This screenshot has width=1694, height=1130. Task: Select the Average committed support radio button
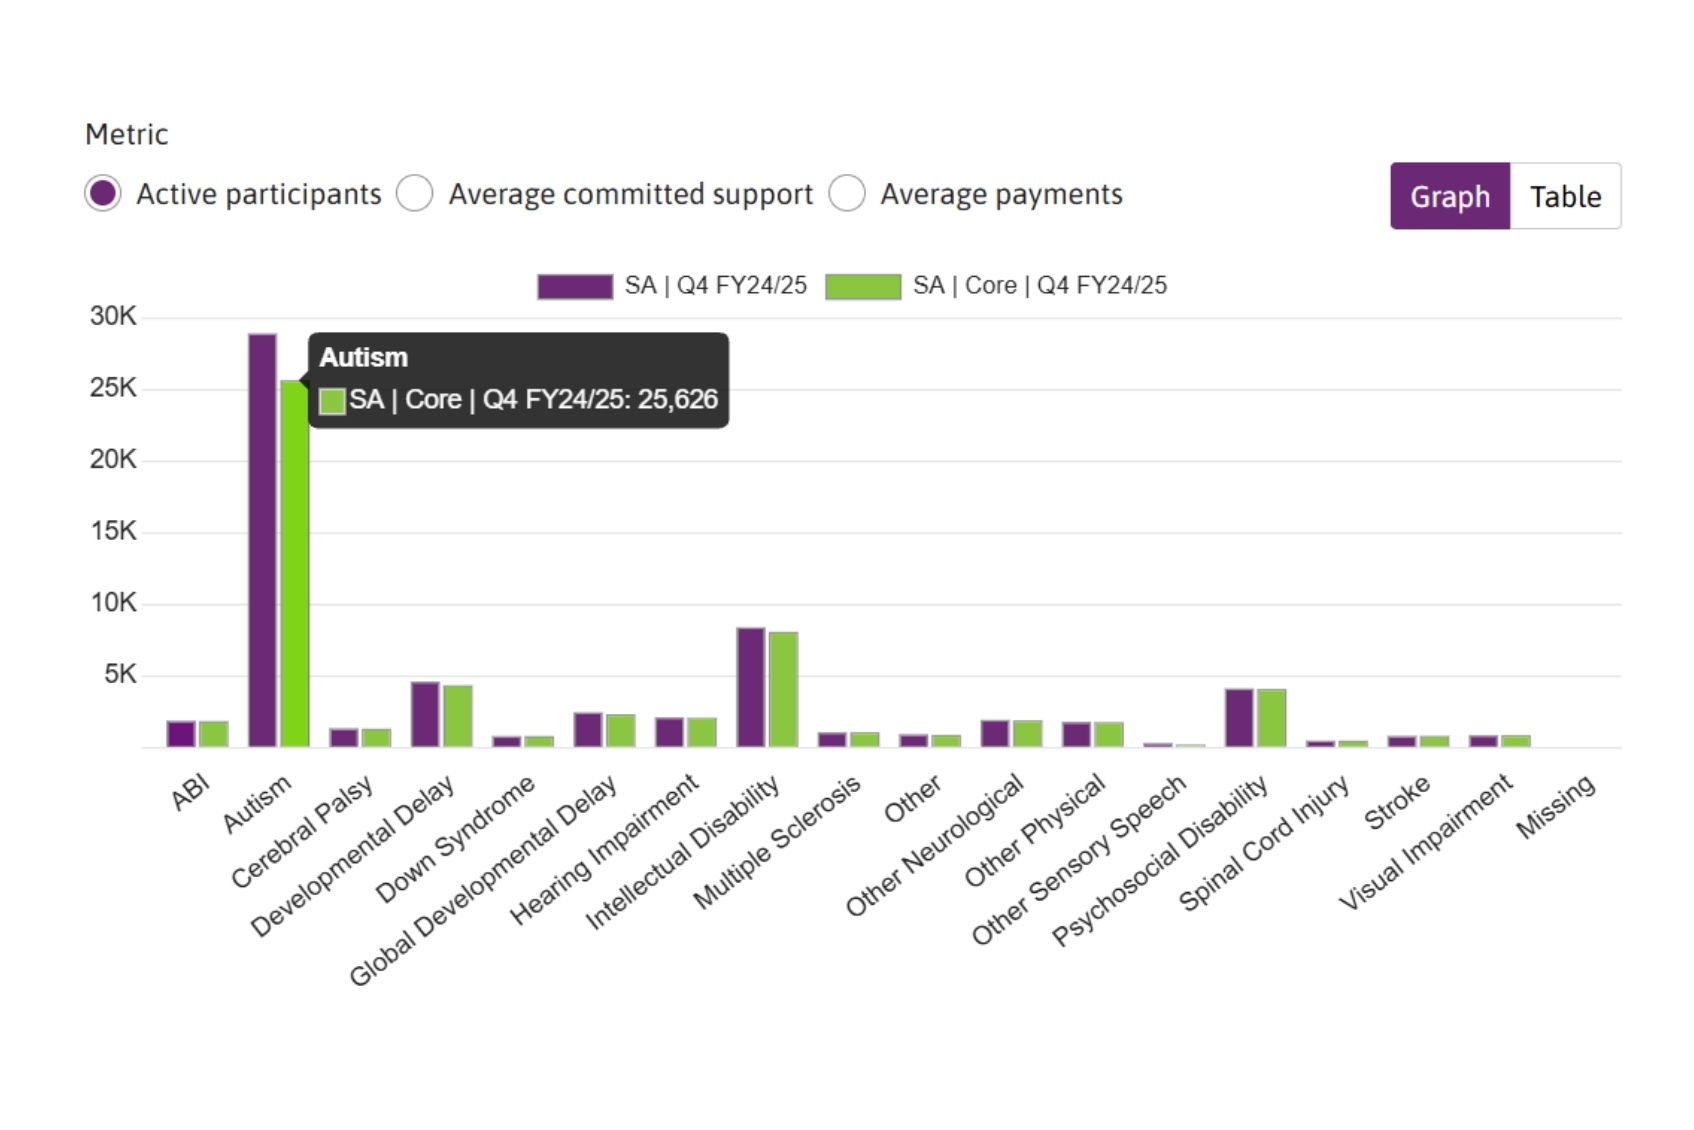[x=414, y=194]
